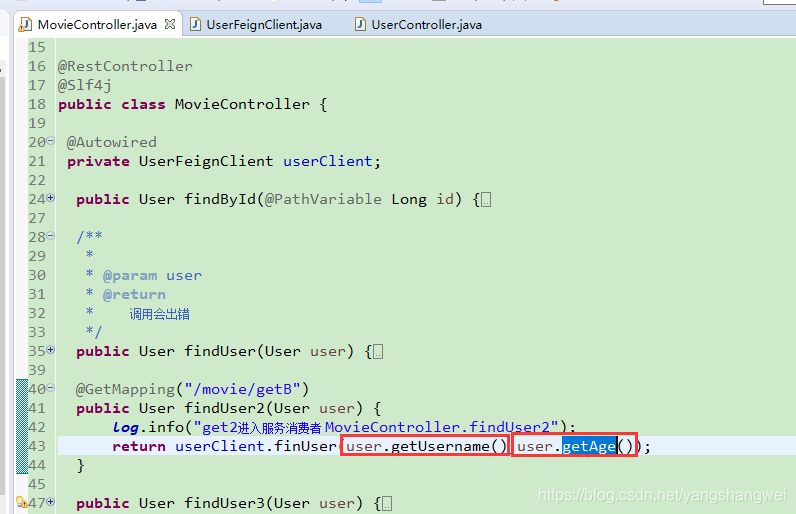
Task: Click the UserFeignClient.java file icon
Action: coord(195,24)
